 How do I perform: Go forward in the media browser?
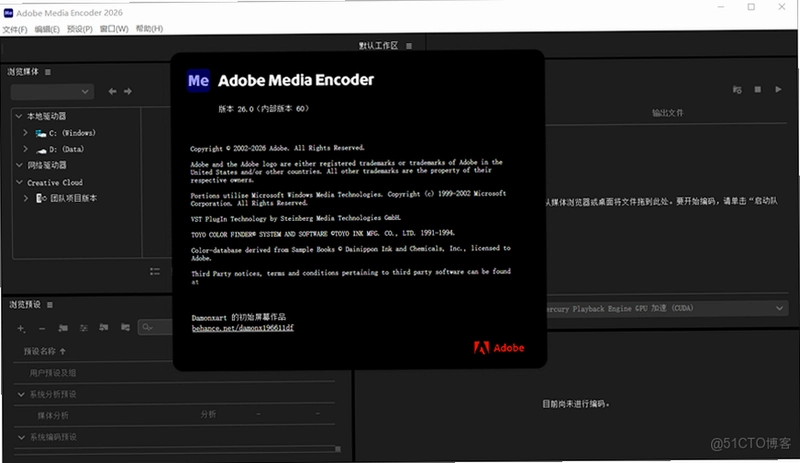tap(128, 91)
